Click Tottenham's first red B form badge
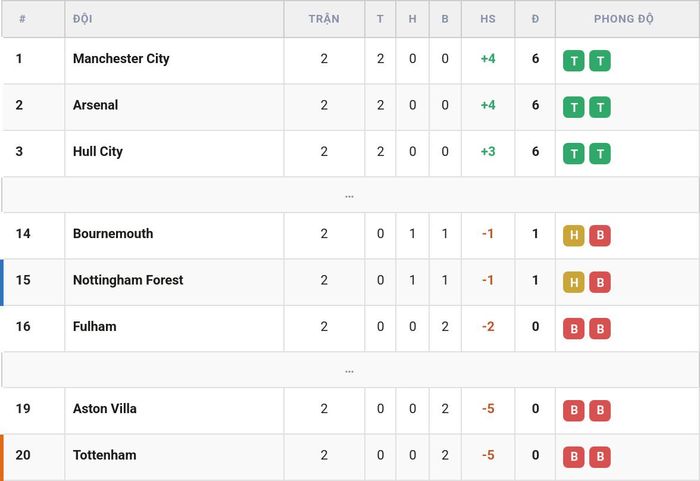Image resolution: width=700 pixels, height=481 pixels. [x=574, y=457]
